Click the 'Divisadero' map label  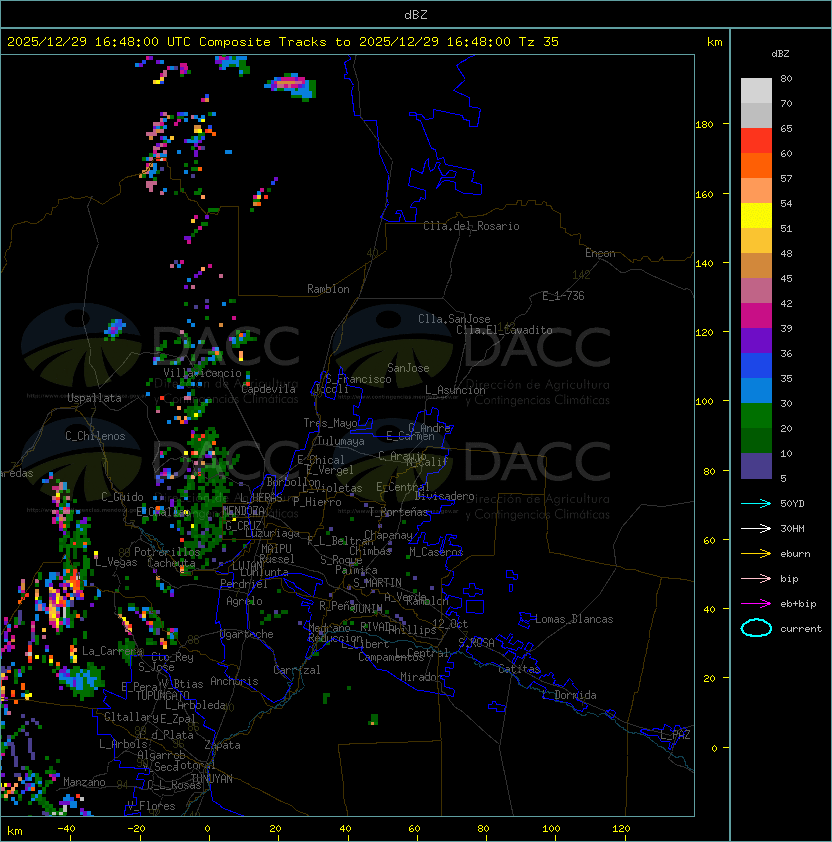(x=444, y=496)
